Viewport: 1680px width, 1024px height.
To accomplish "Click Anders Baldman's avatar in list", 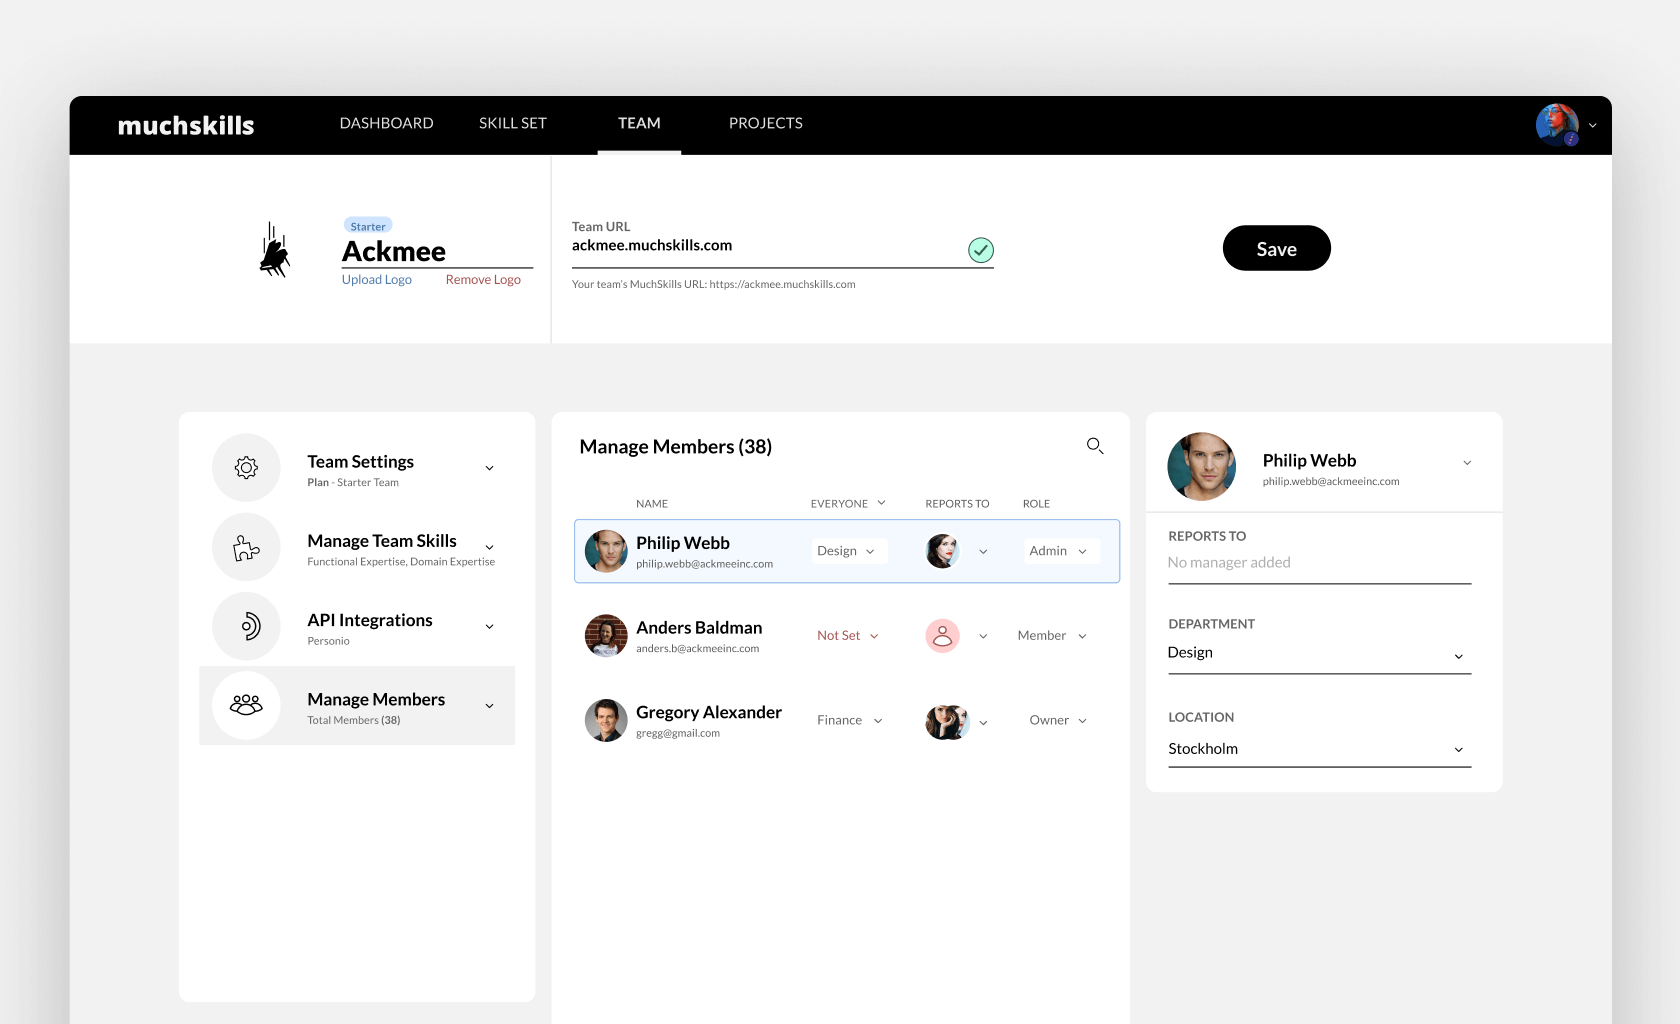I will point(606,636).
